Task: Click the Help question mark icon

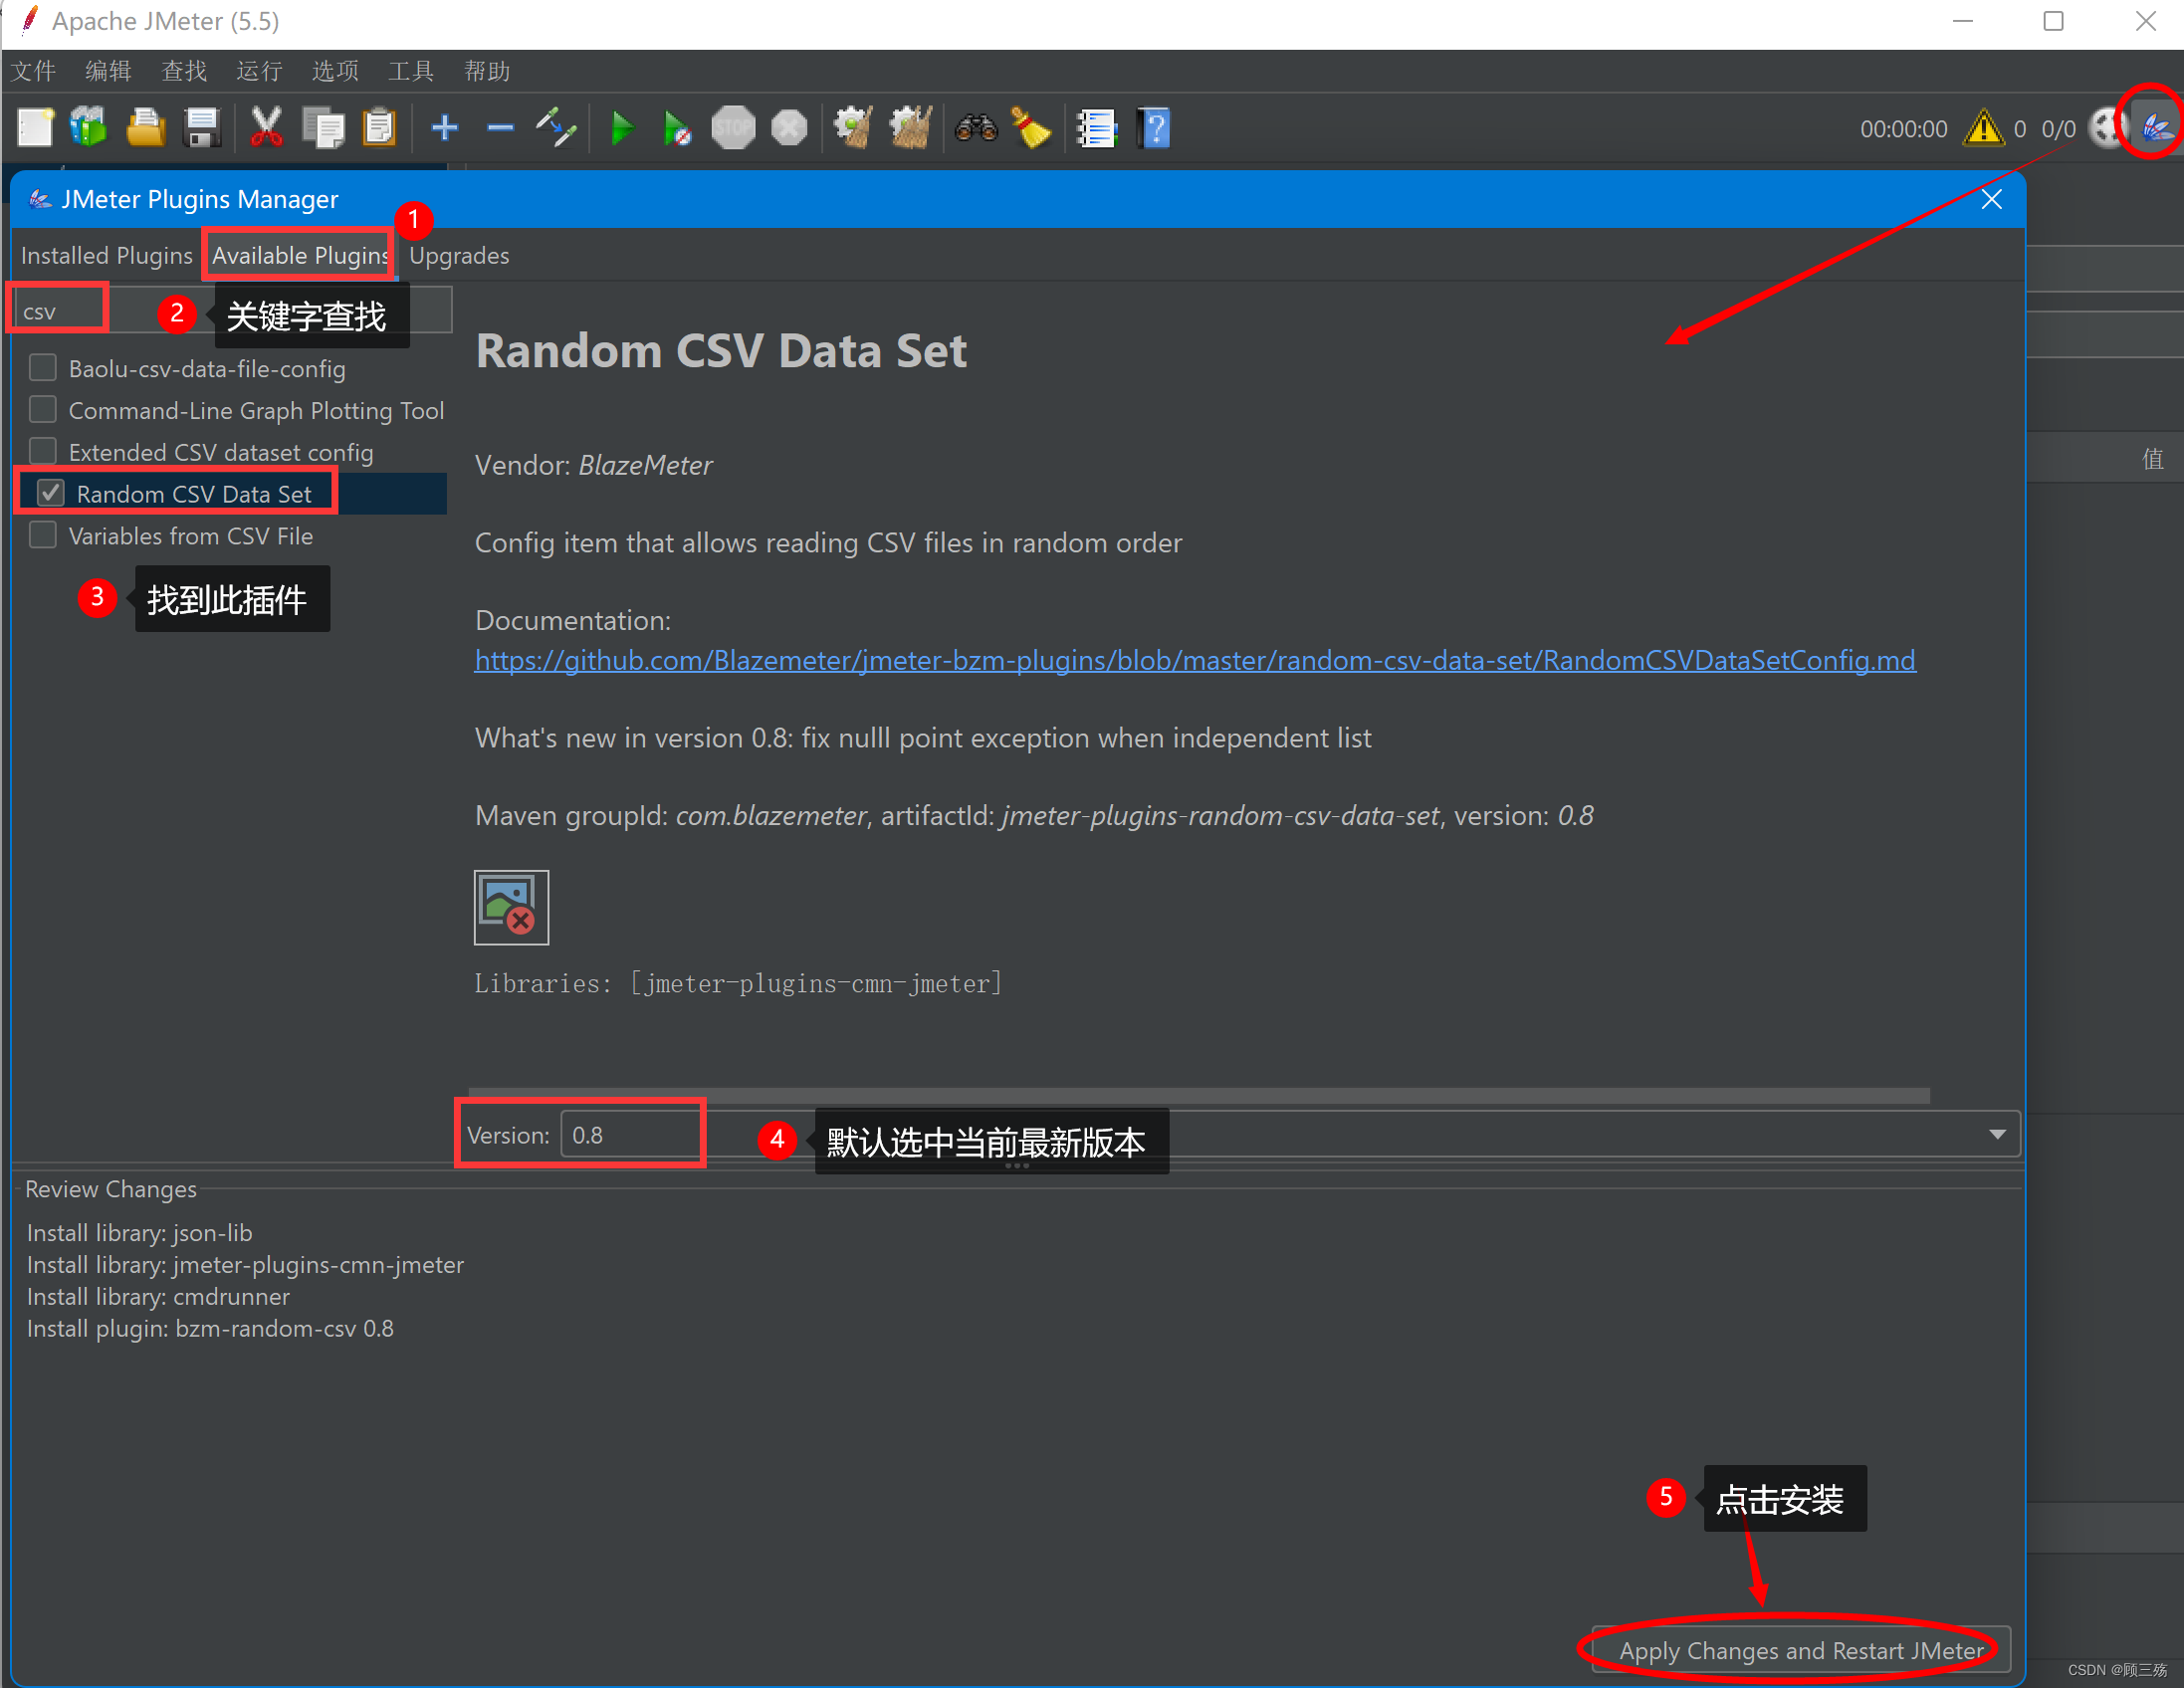Action: [x=1153, y=128]
